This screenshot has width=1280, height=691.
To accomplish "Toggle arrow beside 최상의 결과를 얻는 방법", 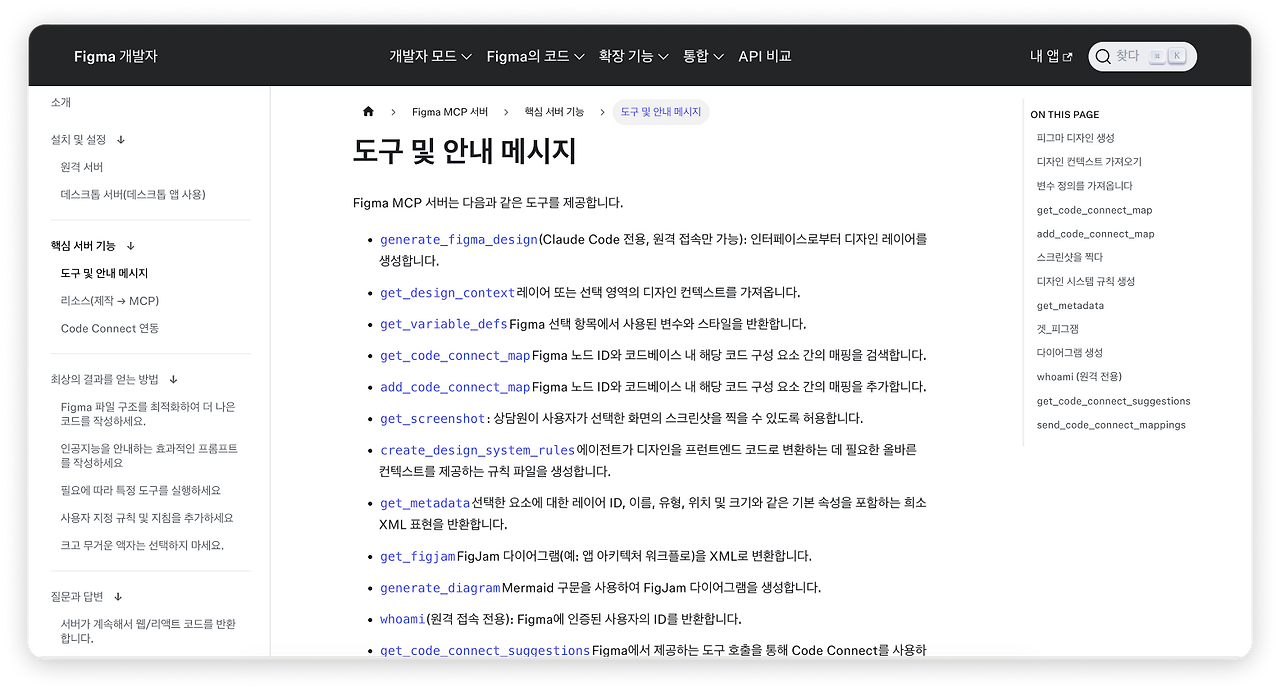I will pyautogui.click(x=173, y=380).
